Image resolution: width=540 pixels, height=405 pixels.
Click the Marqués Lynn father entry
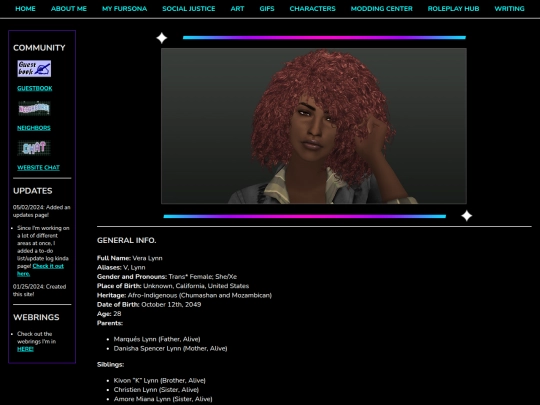pos(157,339)
